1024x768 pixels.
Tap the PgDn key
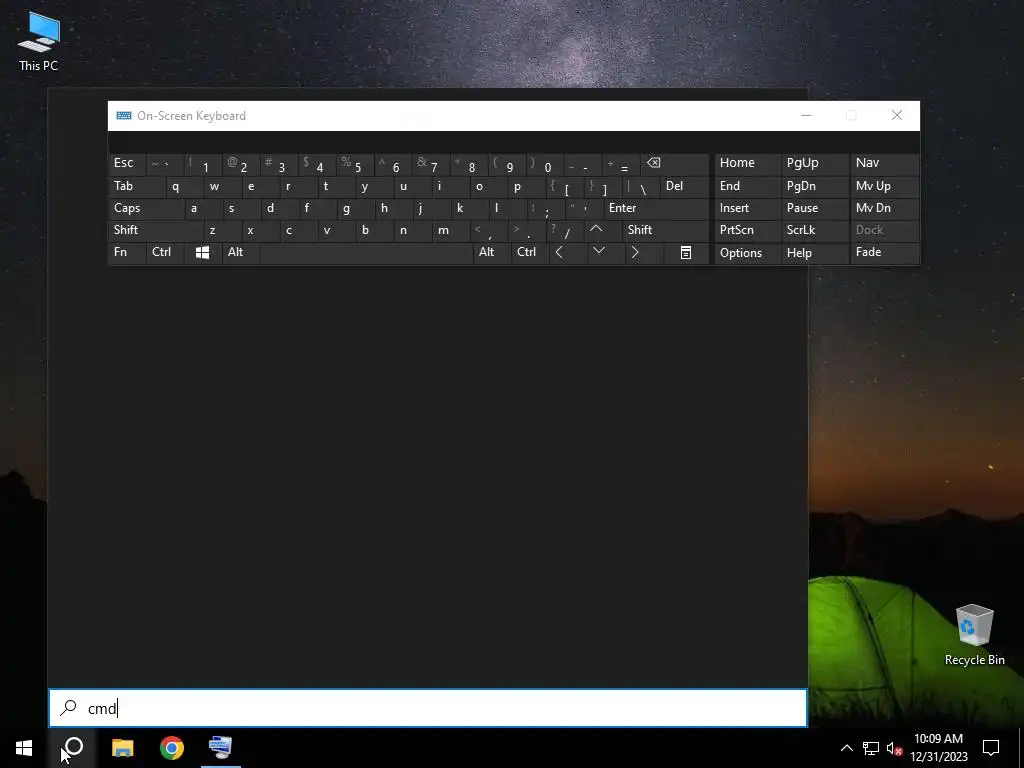click(x=814, y=186)
